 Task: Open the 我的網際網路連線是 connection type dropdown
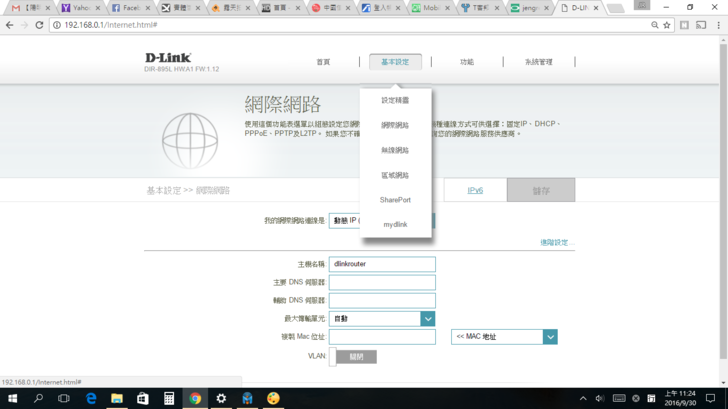click(345, 220)
